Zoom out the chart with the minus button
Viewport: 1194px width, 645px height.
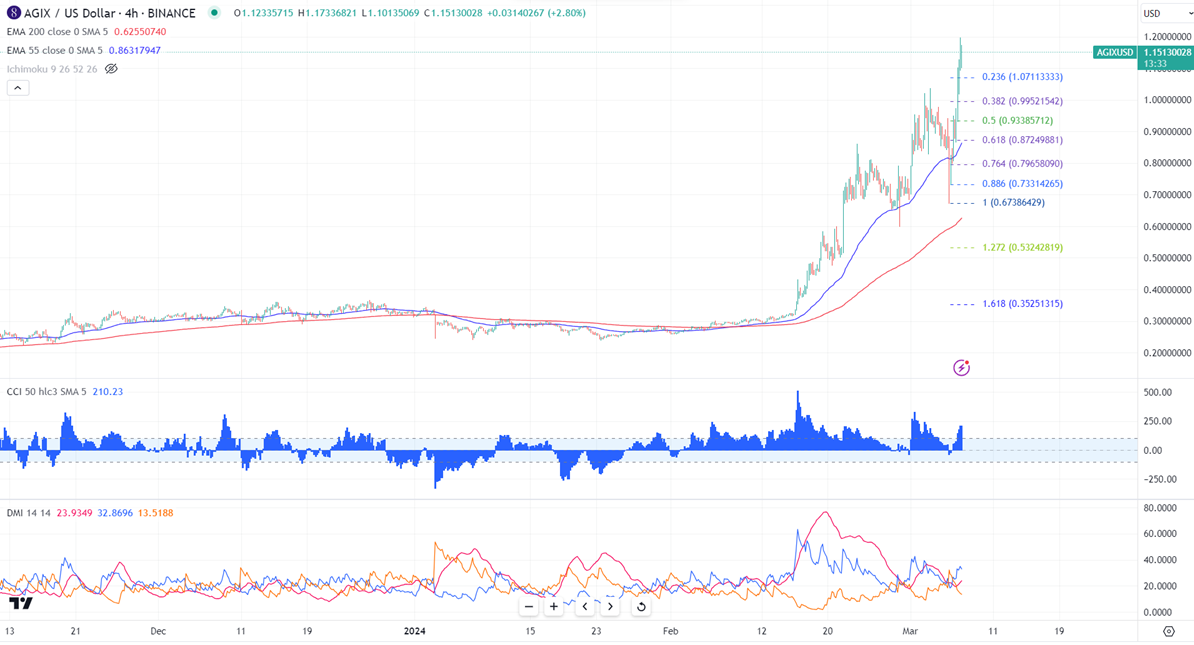point(528,607)
